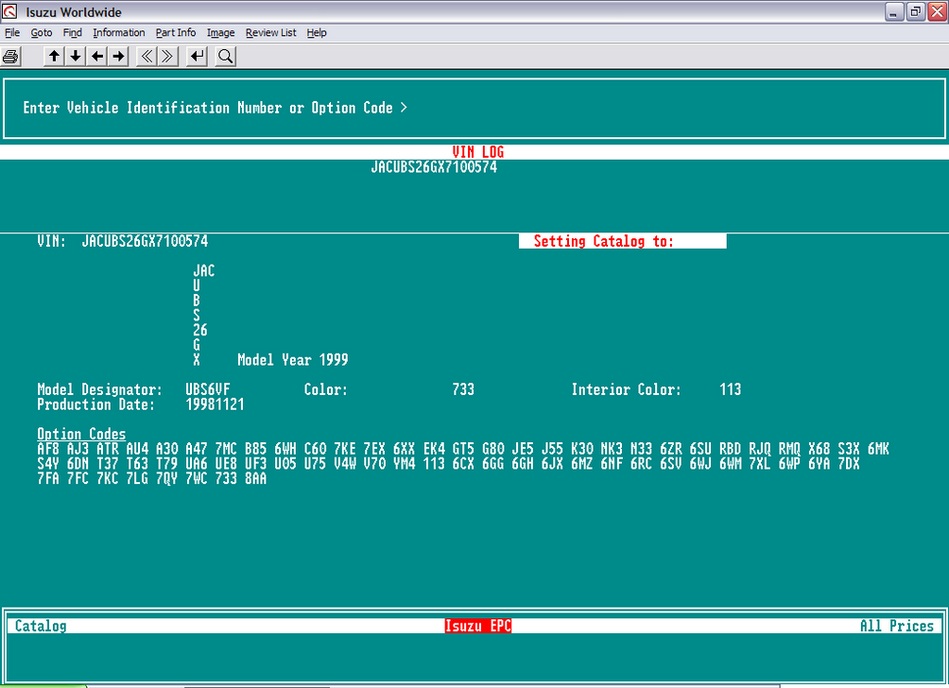The height and width of the screenshot is (688, 949).
Task: Close the Isuzu Worldwide window
Action: 937,12
